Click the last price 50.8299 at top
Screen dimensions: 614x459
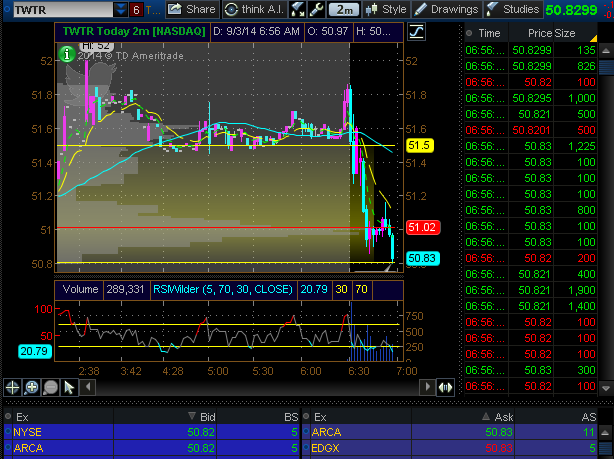click(x=571, y=10)
